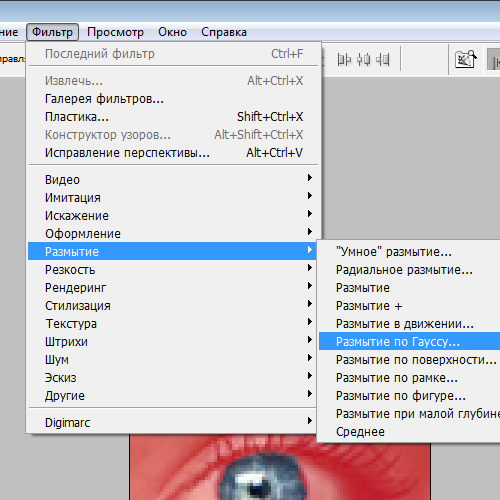500x500 pixels.
Task: Expand the Рендеринг submenu
Action: tap(172, 288)
